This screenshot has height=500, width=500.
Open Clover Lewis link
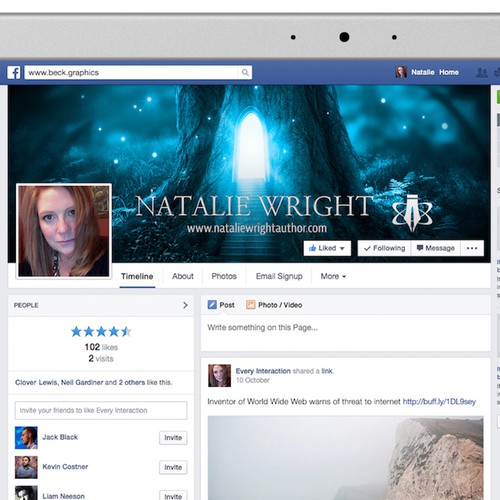pos(36,382)
